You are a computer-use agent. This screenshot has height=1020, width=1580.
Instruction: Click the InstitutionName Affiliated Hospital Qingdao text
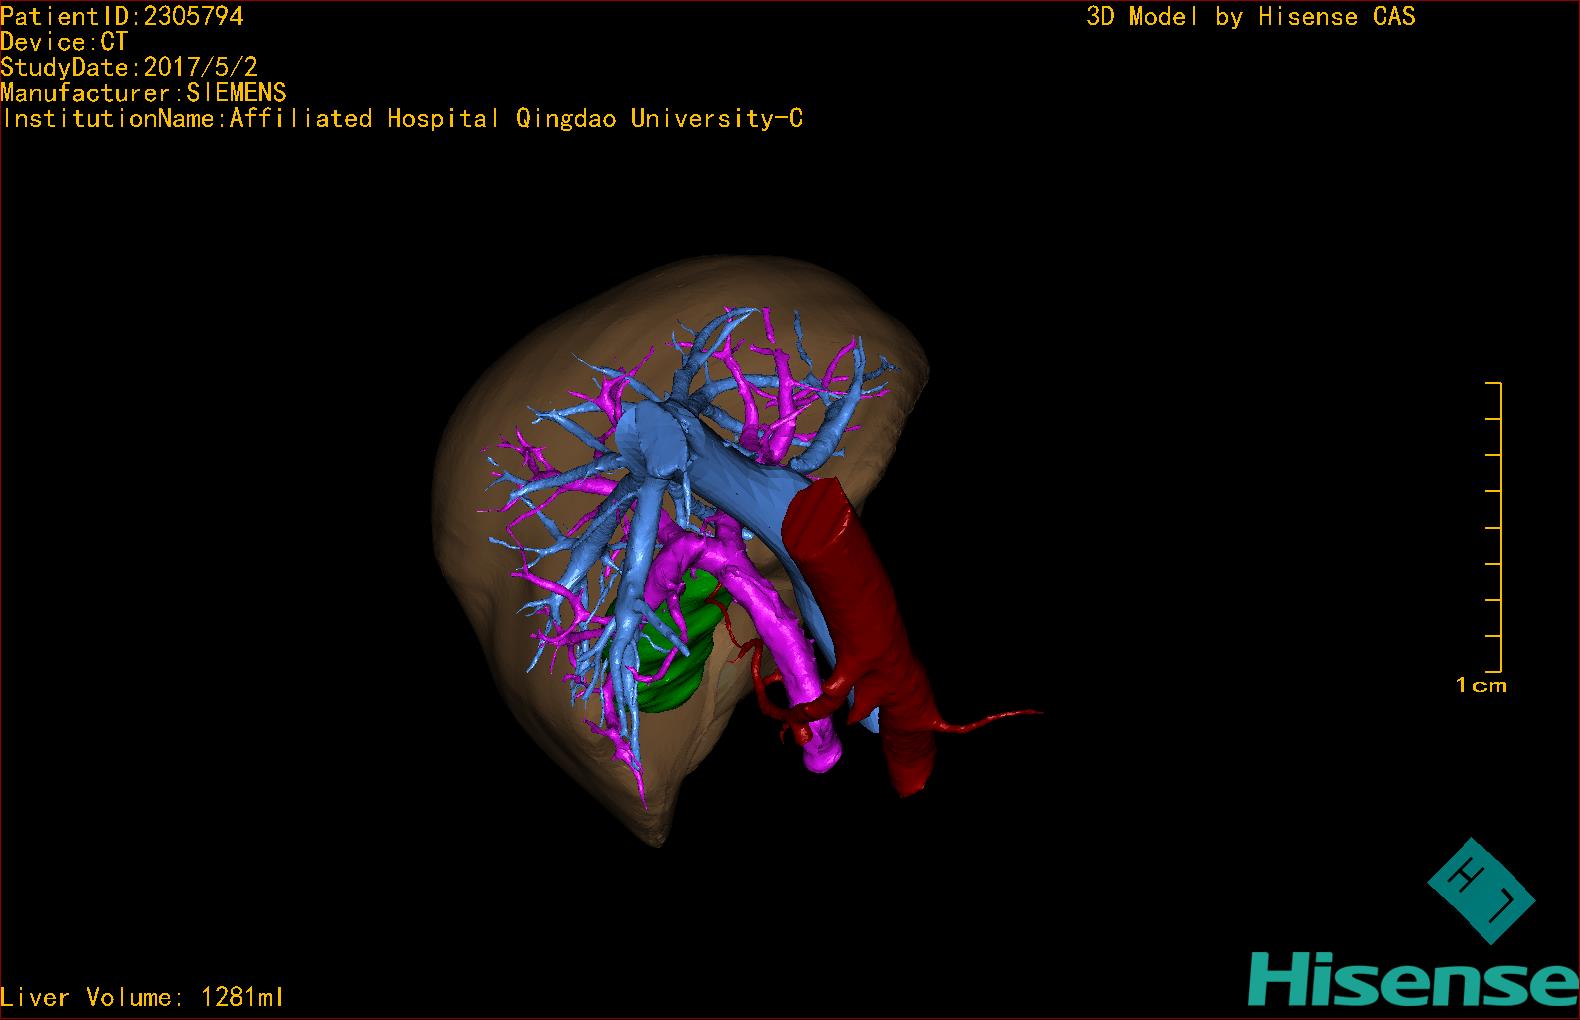click(402, 119)
